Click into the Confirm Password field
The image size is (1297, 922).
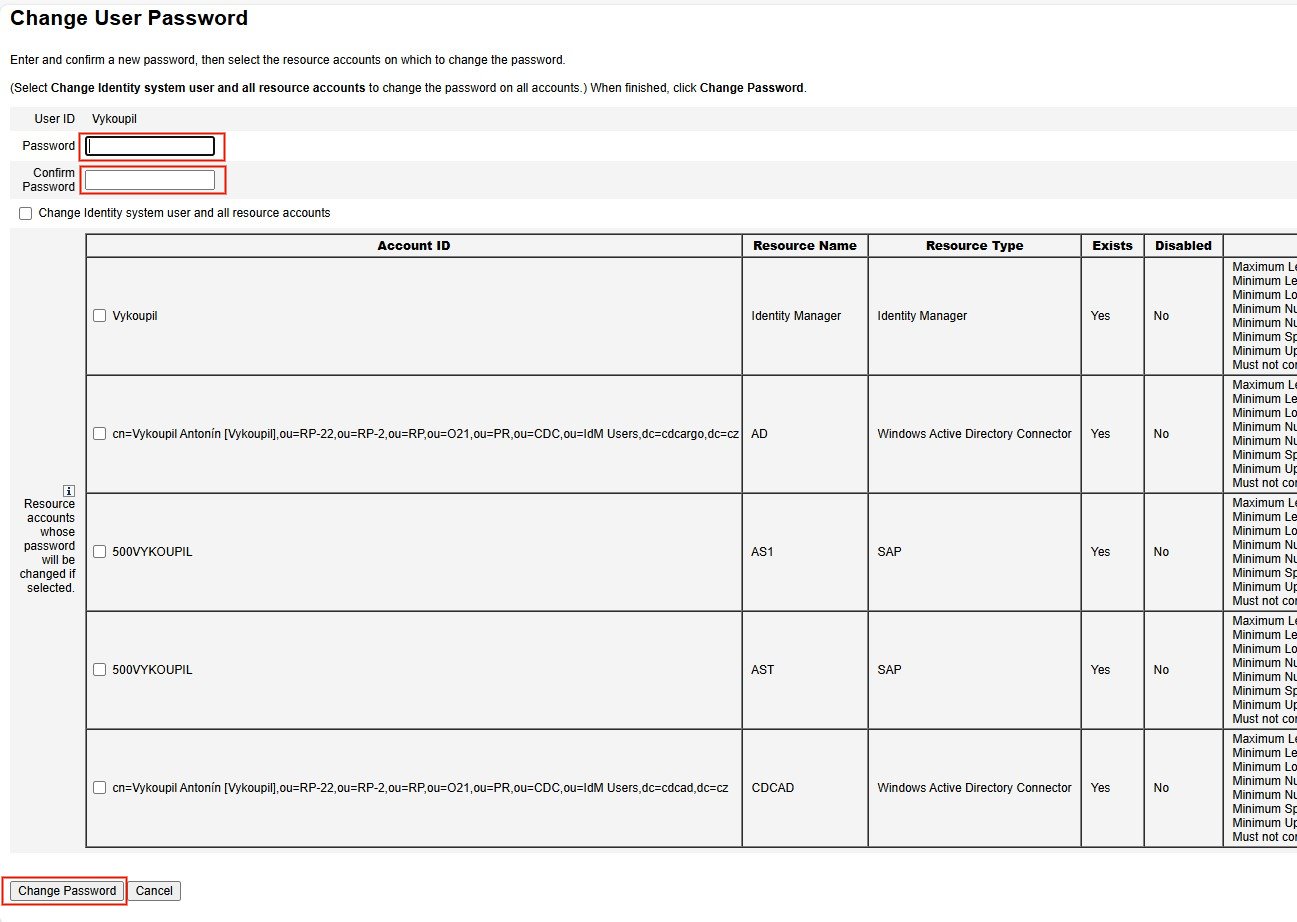(x=150, y=180)
